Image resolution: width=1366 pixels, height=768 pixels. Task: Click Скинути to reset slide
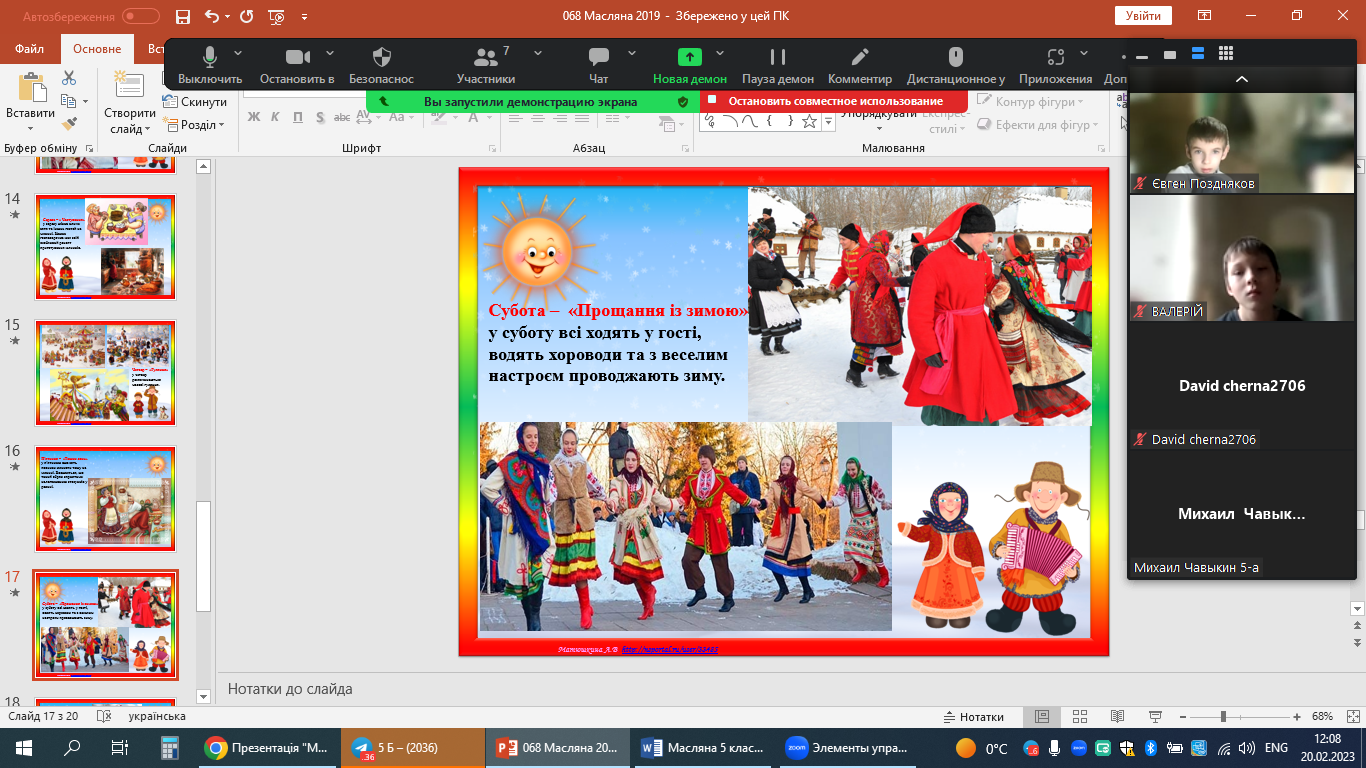tap(195, 102)
